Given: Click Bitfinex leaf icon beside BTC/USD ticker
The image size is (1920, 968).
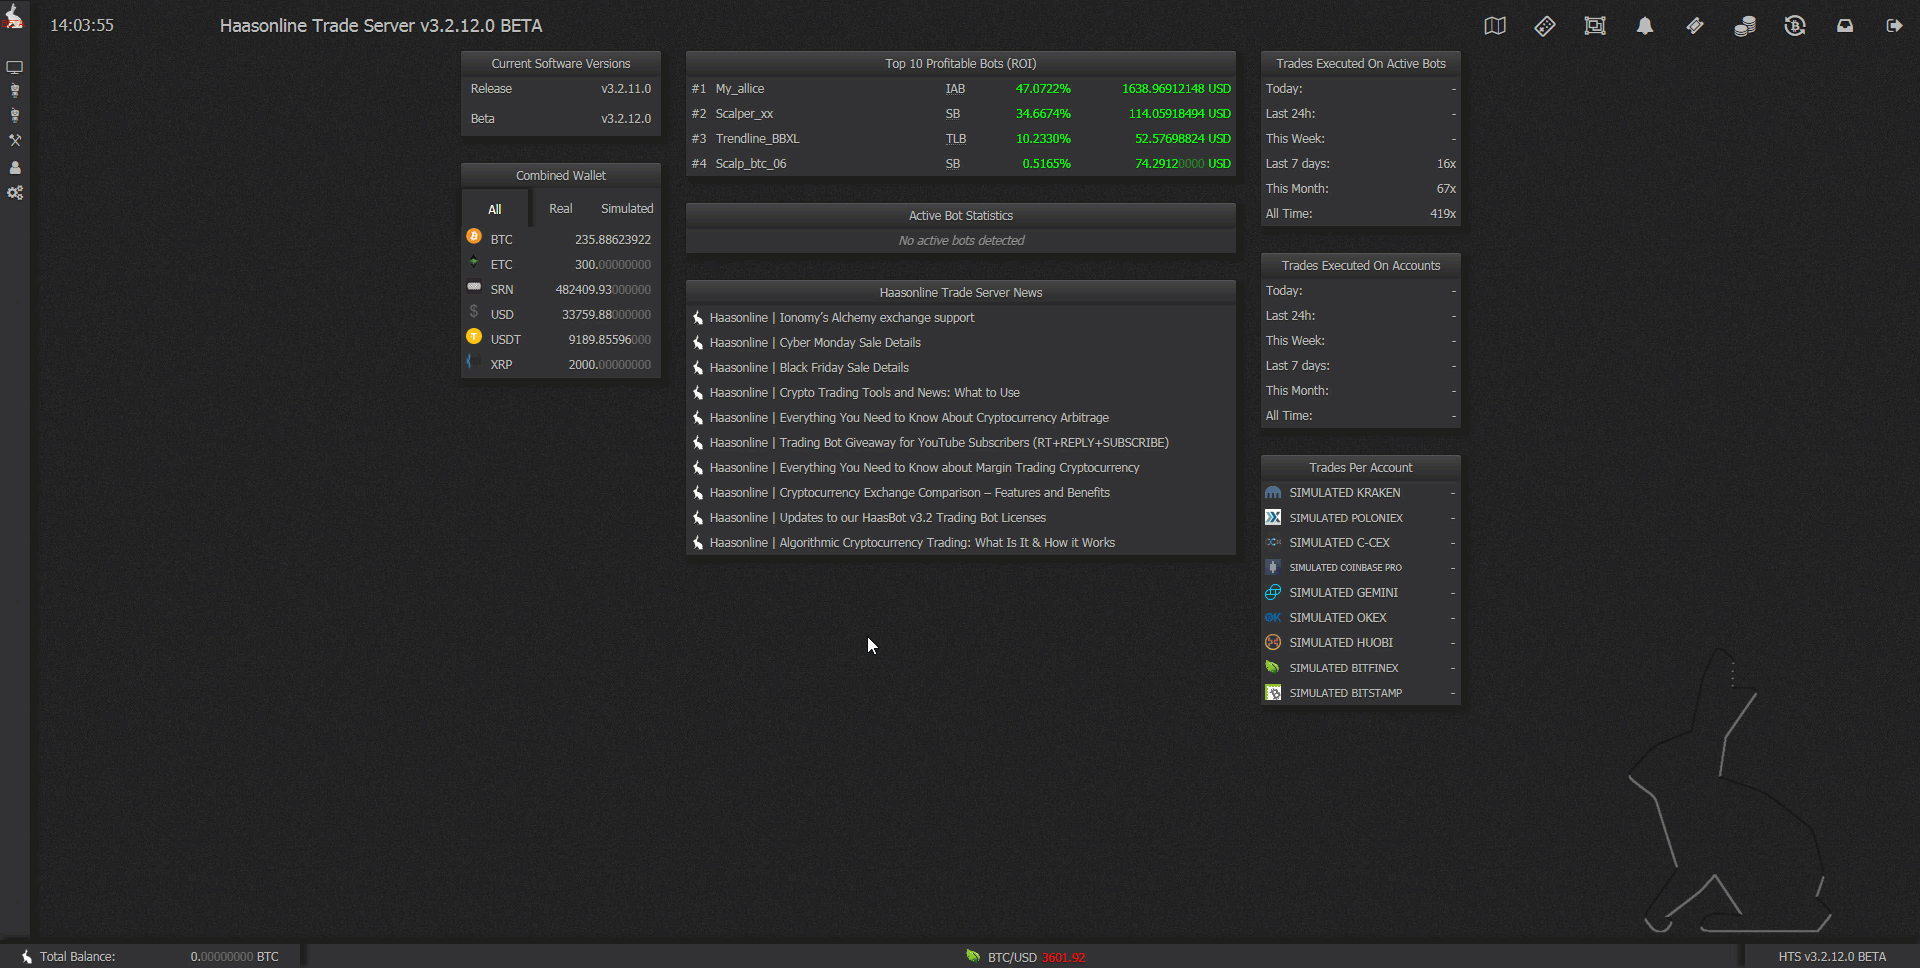Looking at the screenshot, I should (973, 957).
